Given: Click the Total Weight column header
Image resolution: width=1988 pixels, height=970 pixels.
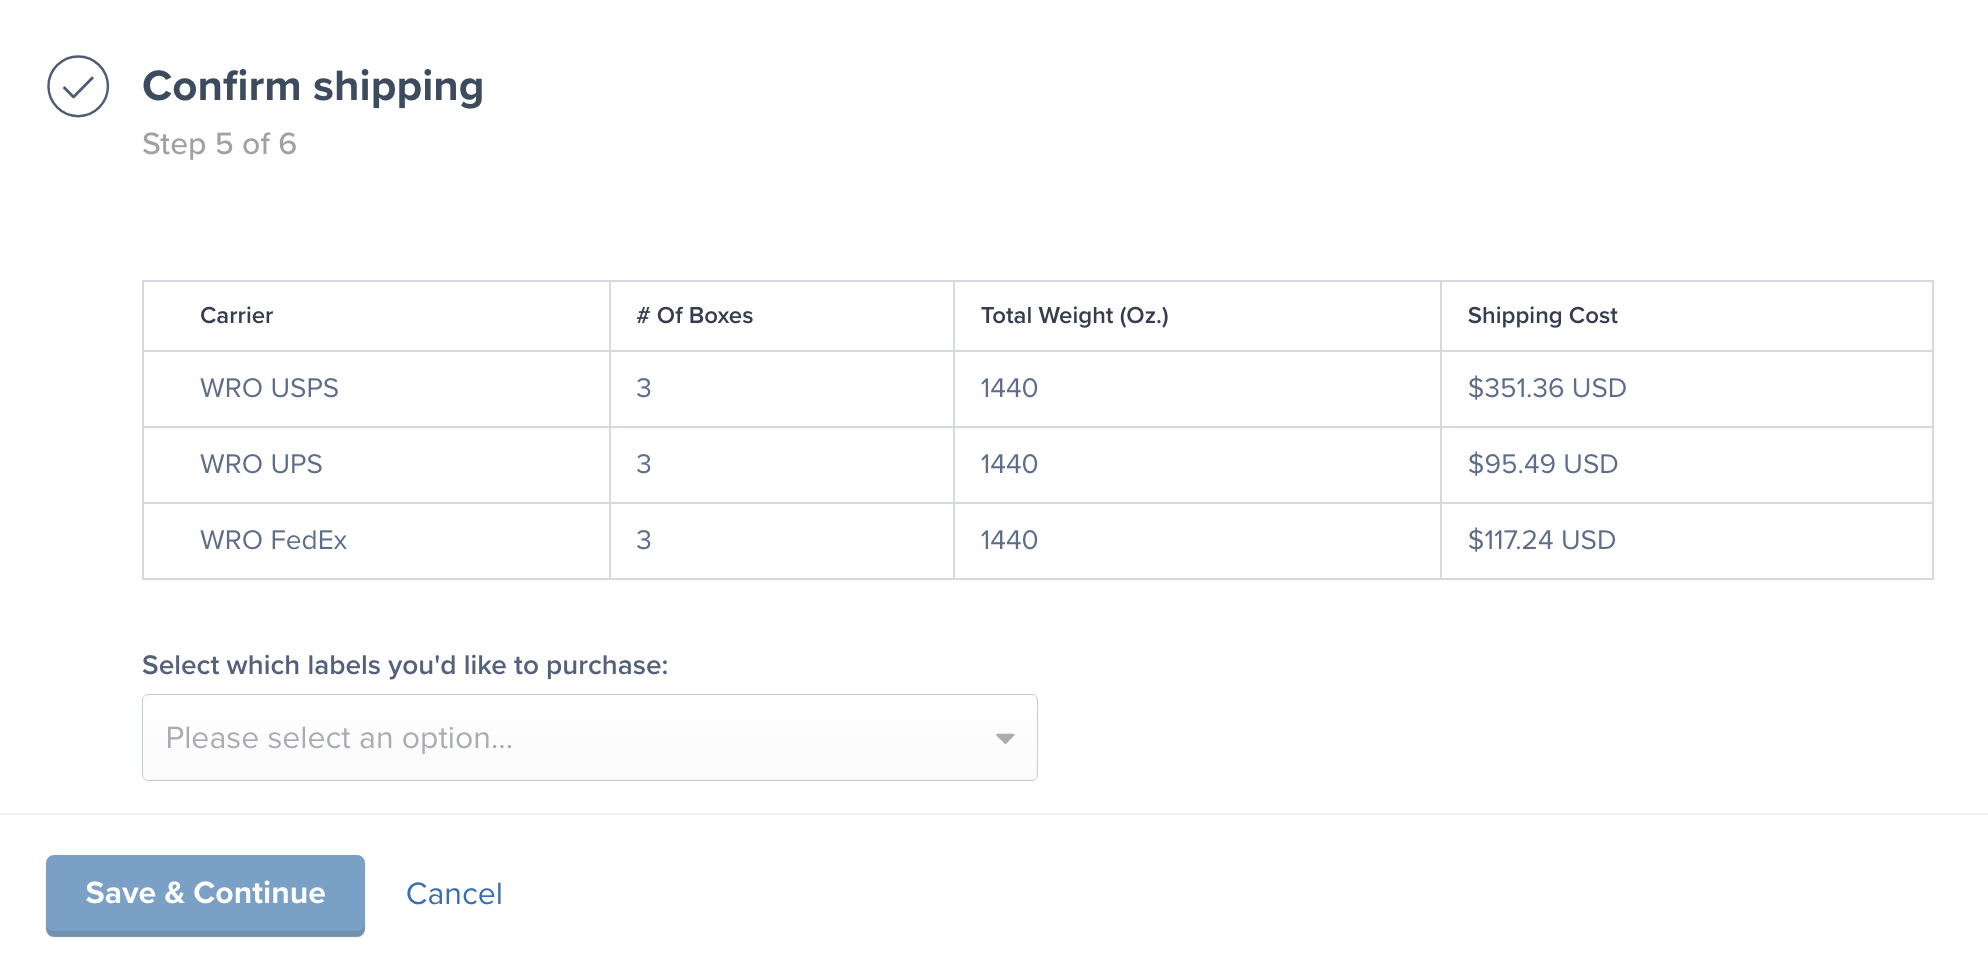Looking at the screenshot, I should coord(1073,315).
